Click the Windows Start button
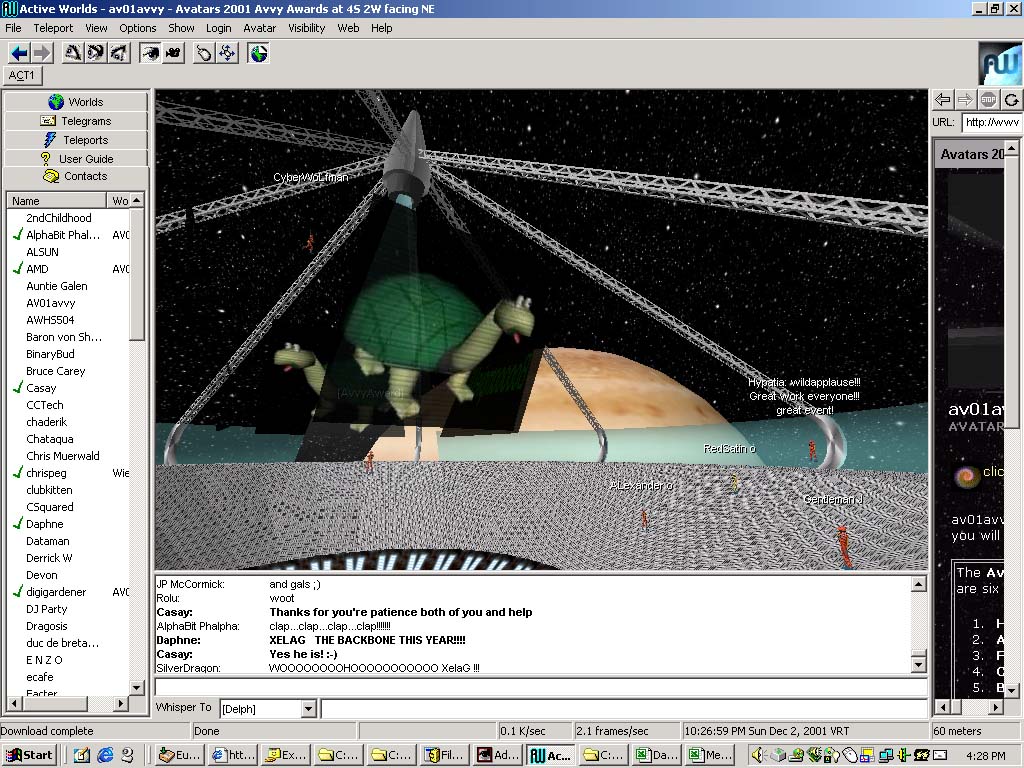This screenshot has height=768, width=1024. [29, 755]
